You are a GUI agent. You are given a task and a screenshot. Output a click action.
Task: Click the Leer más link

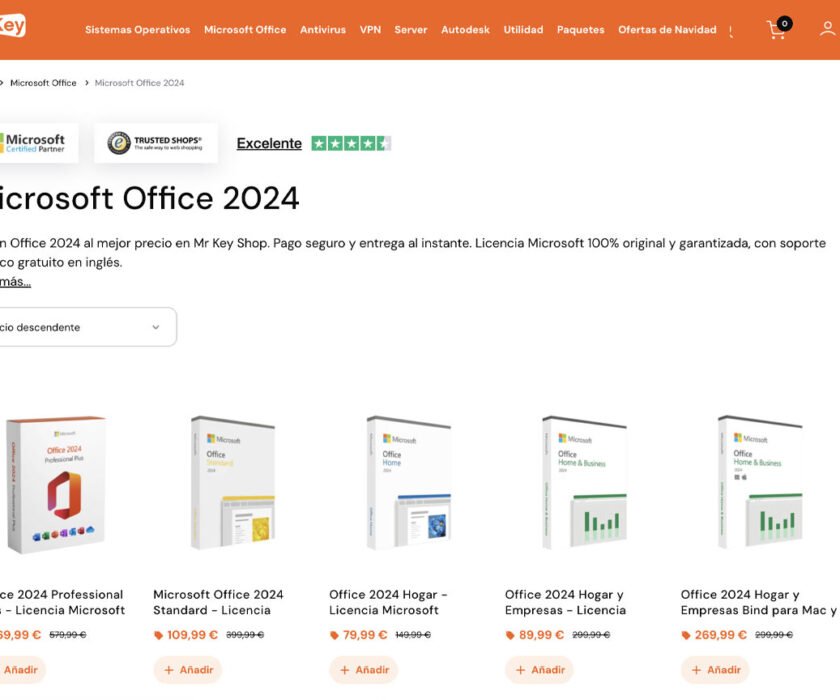pos(14,281)
